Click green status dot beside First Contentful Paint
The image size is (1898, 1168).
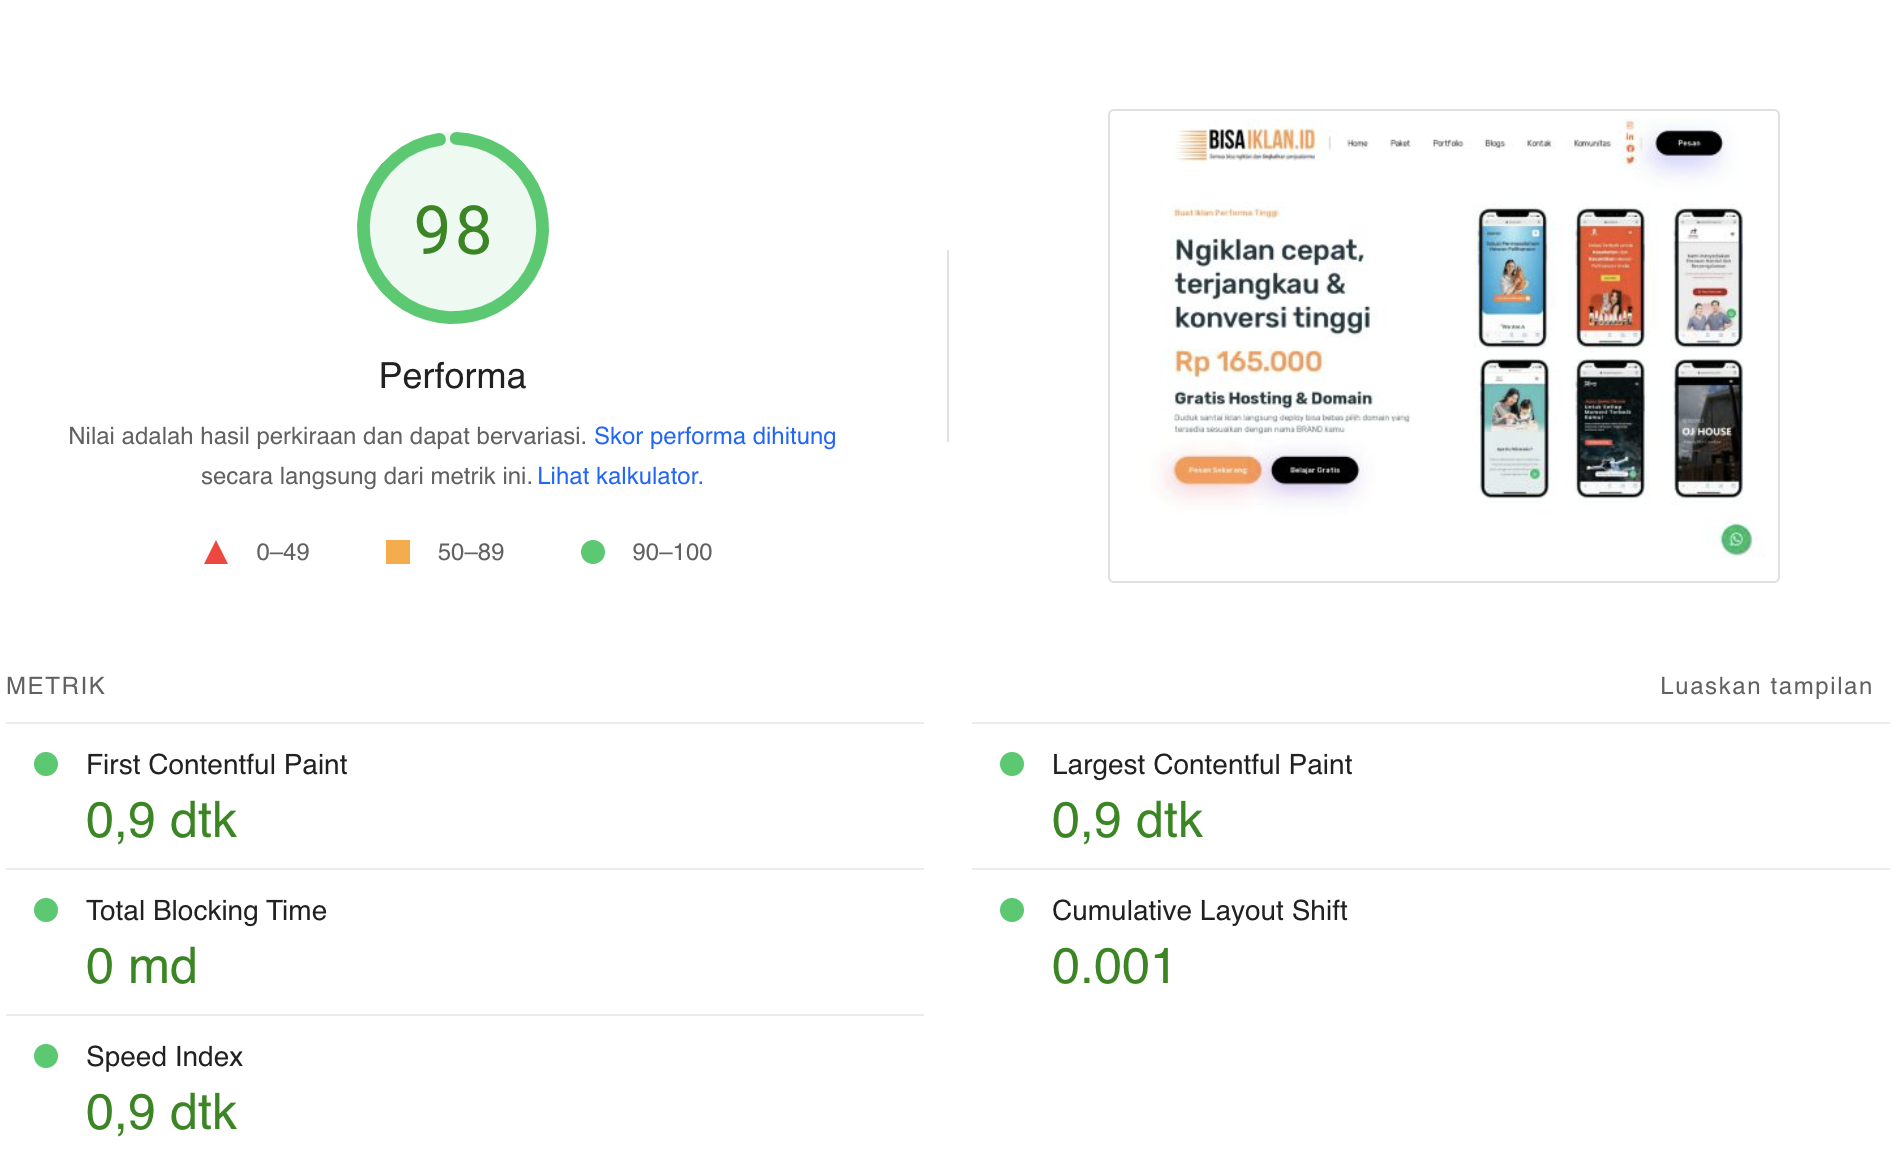(46, 764)
